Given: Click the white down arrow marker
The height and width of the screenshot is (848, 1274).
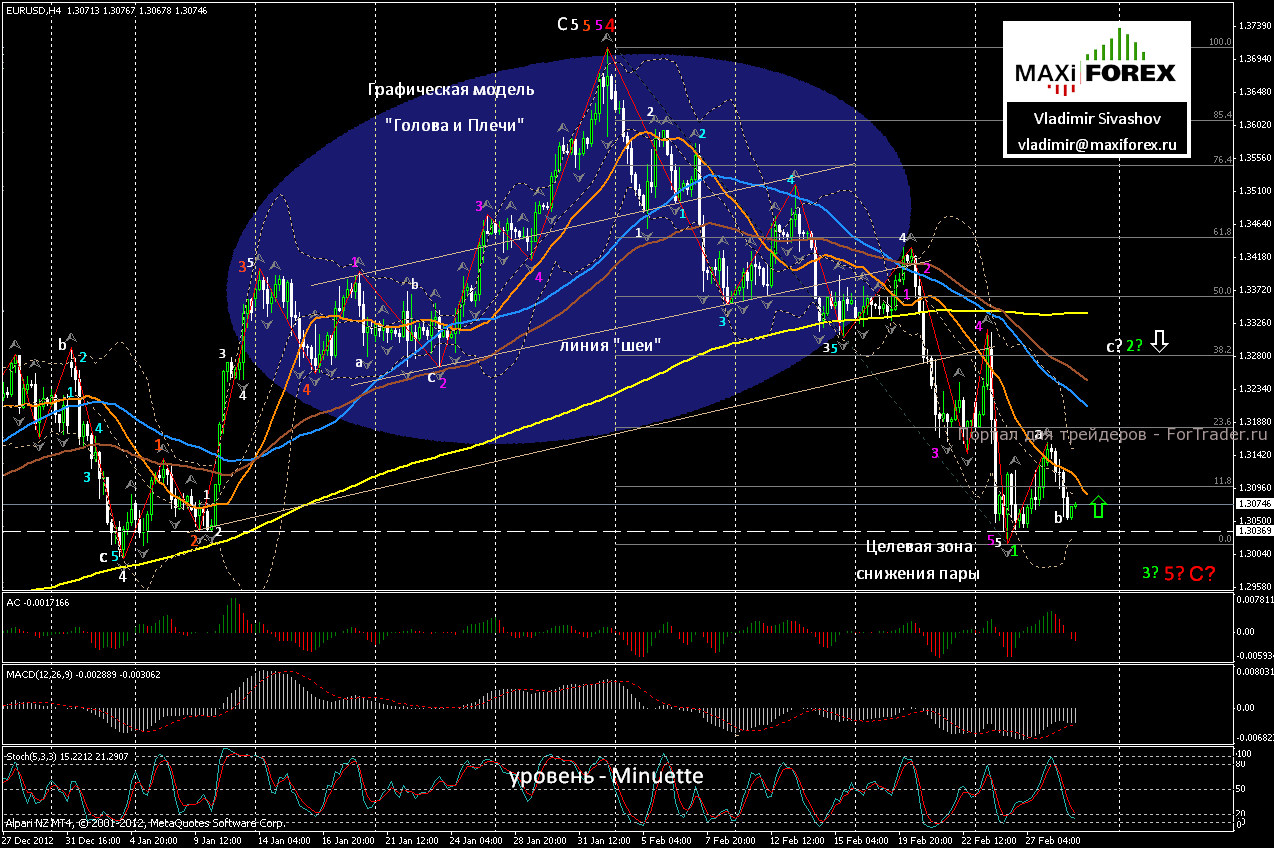Looking at the screenshot, I should (1159, 343).
